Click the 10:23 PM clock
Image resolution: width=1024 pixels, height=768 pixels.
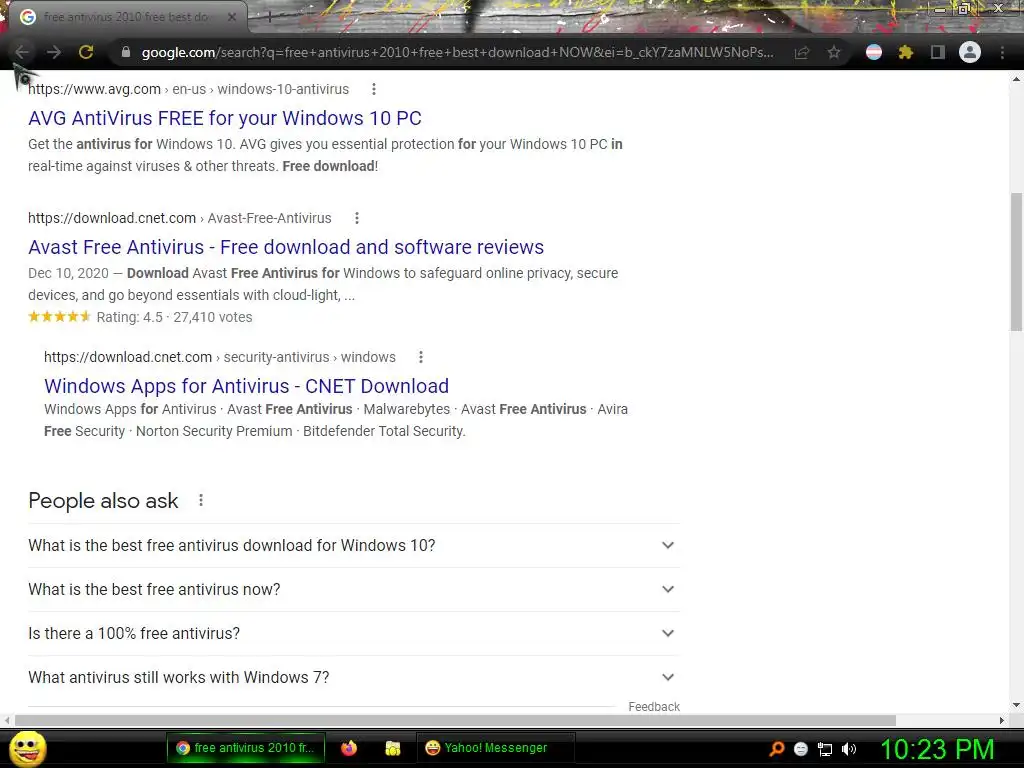tap(937, 749)
